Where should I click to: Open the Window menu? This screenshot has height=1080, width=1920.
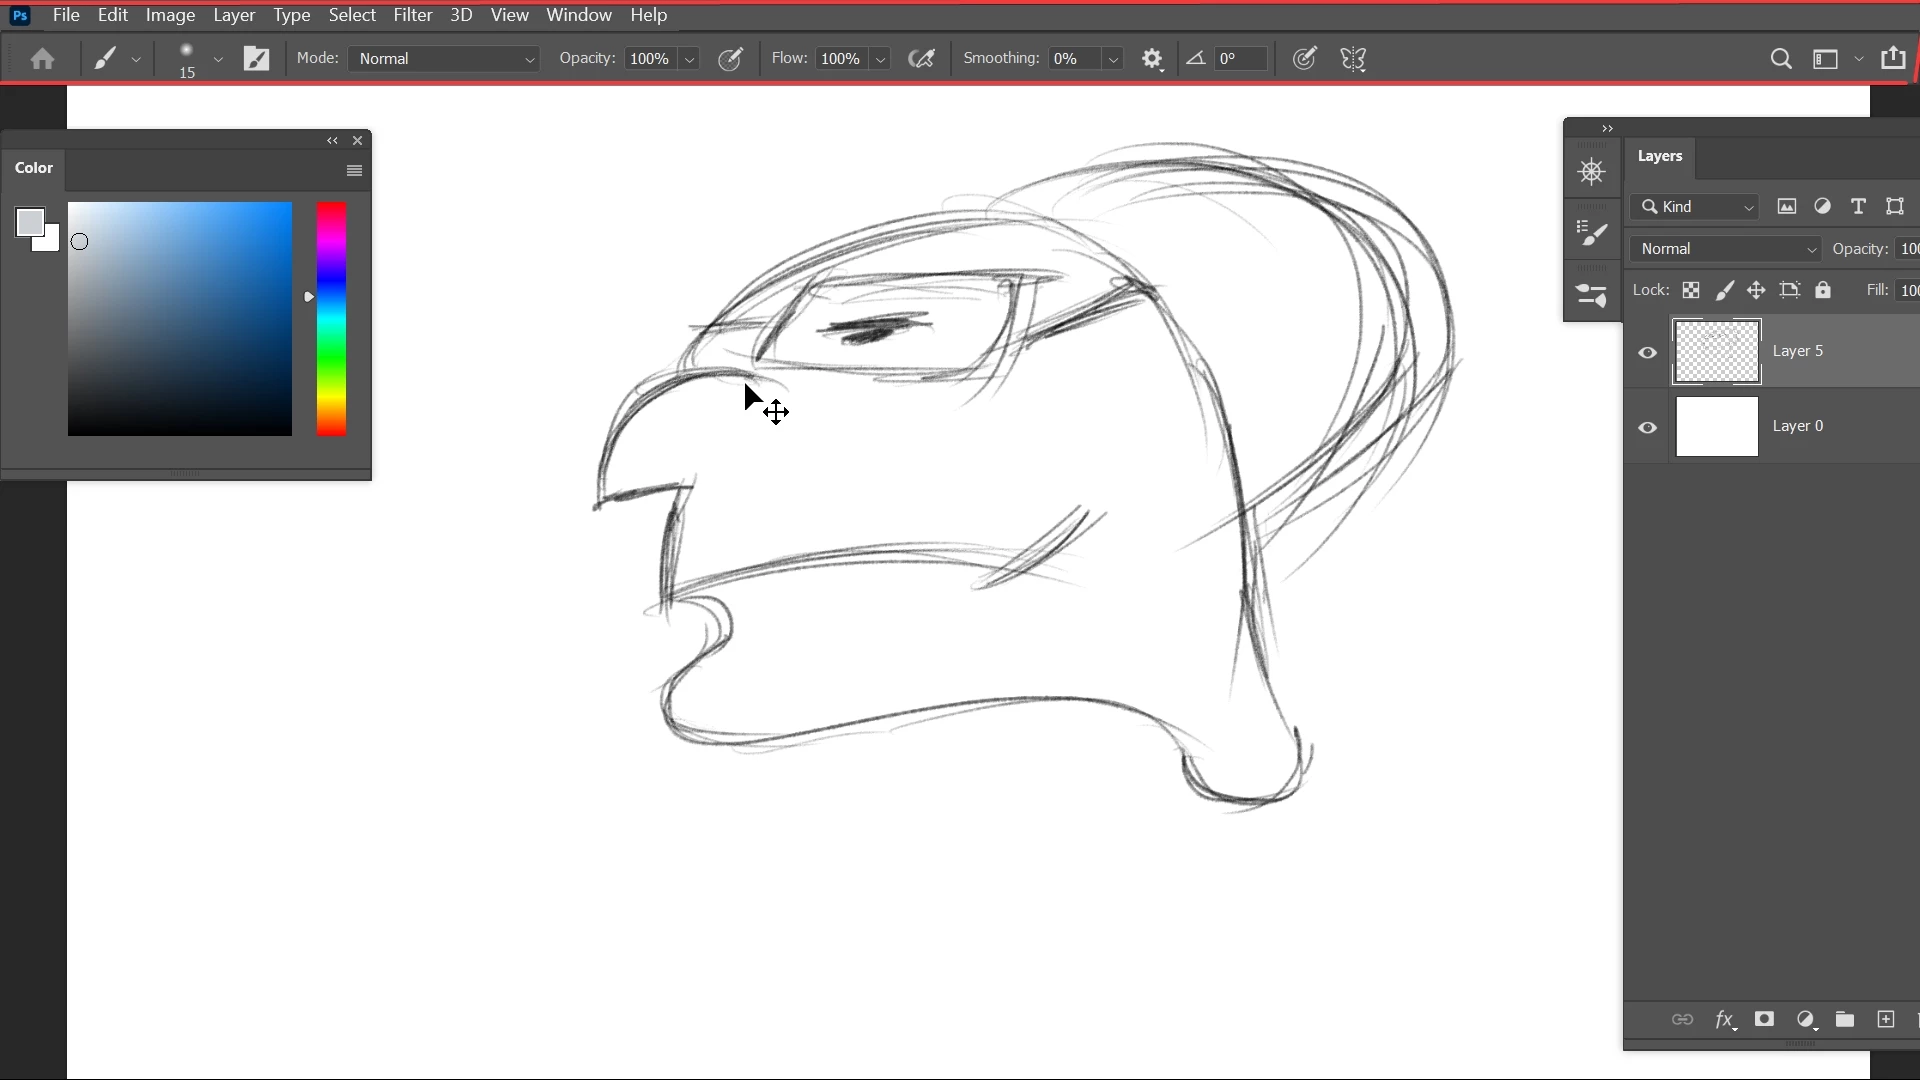tap(578, 15)
